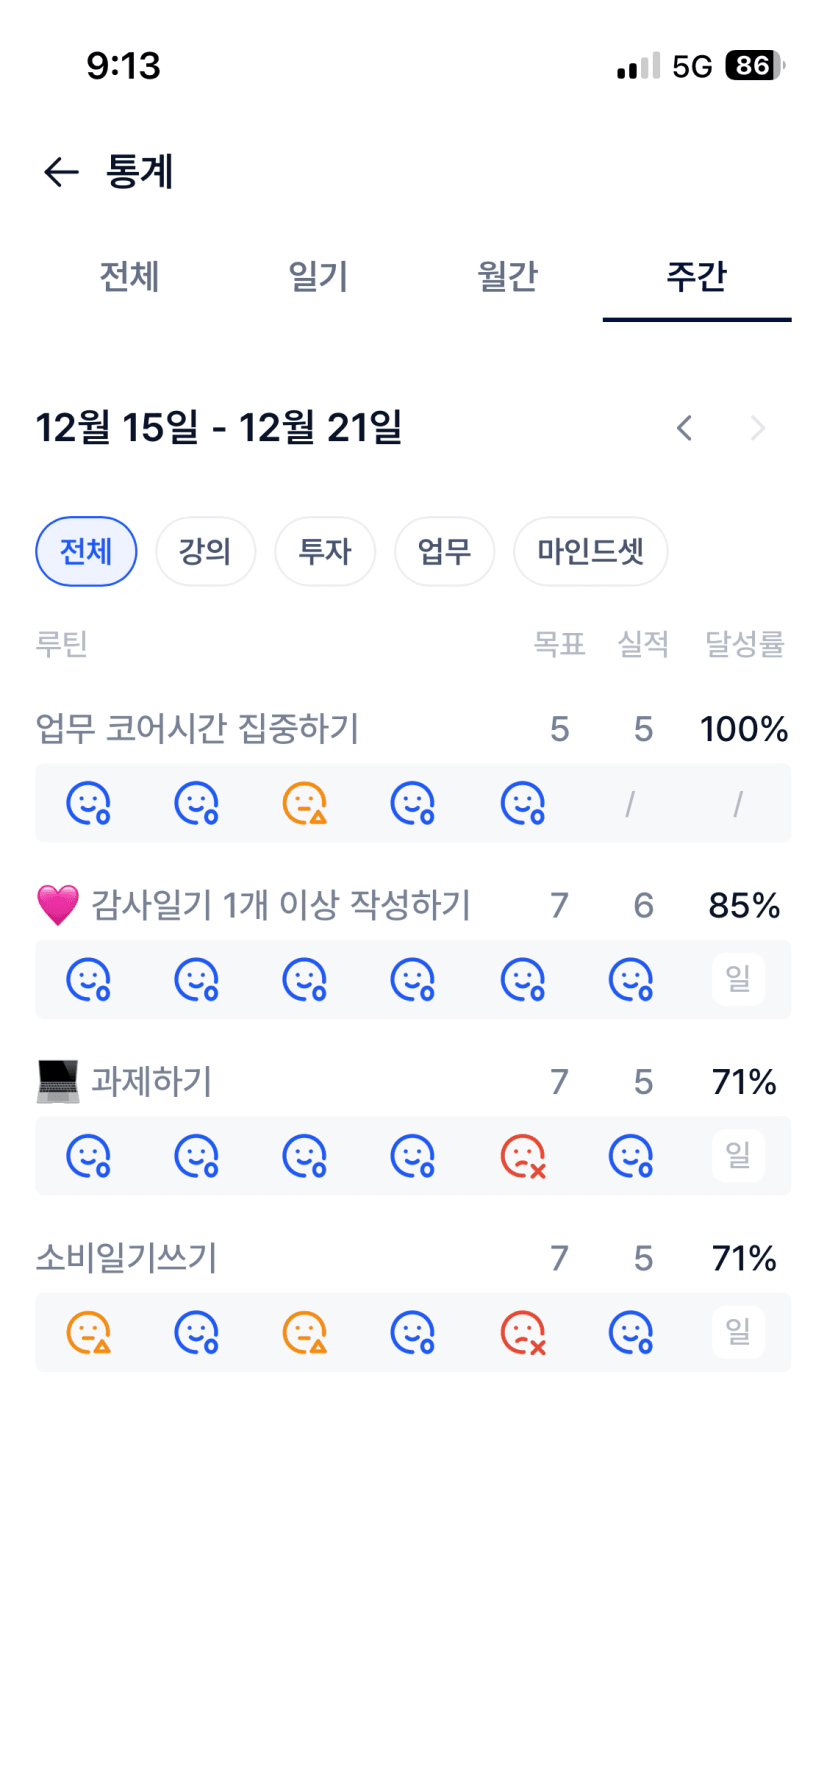827x1791 pixels.
Task: Tap the back arrow next to 통계
Action: (x=61, y=172)
